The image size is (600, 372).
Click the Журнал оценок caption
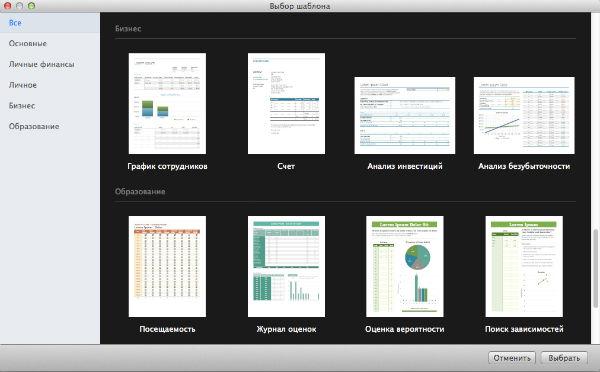[286, 329]
